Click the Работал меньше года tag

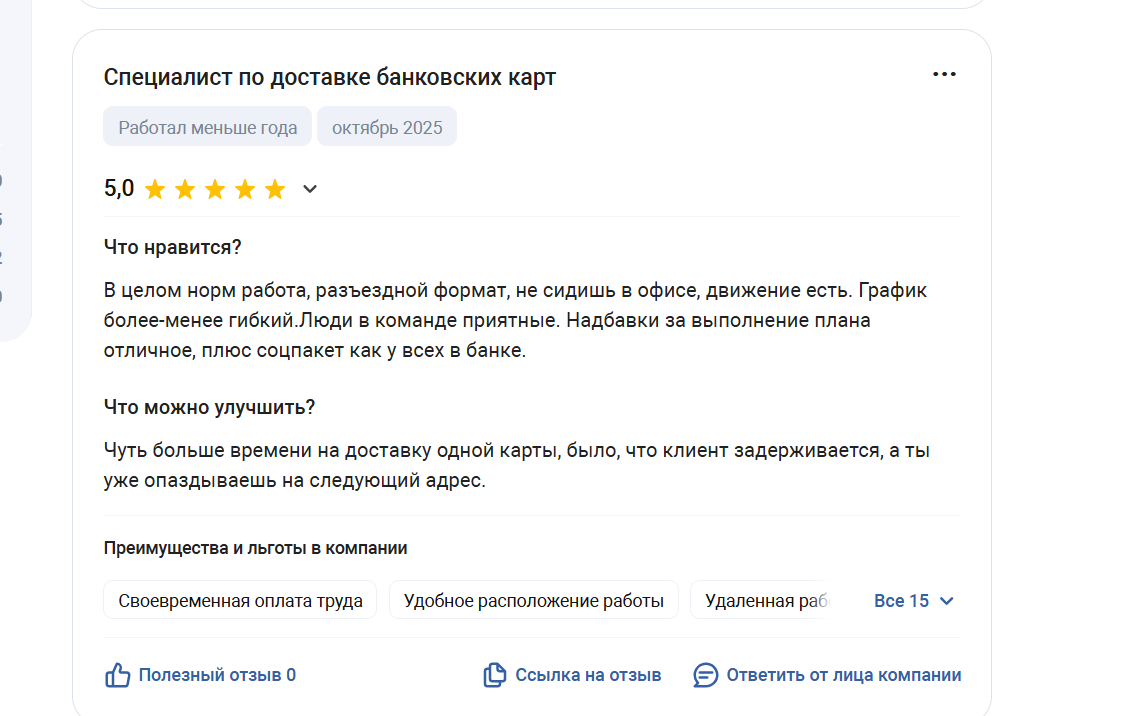[207, 127]
